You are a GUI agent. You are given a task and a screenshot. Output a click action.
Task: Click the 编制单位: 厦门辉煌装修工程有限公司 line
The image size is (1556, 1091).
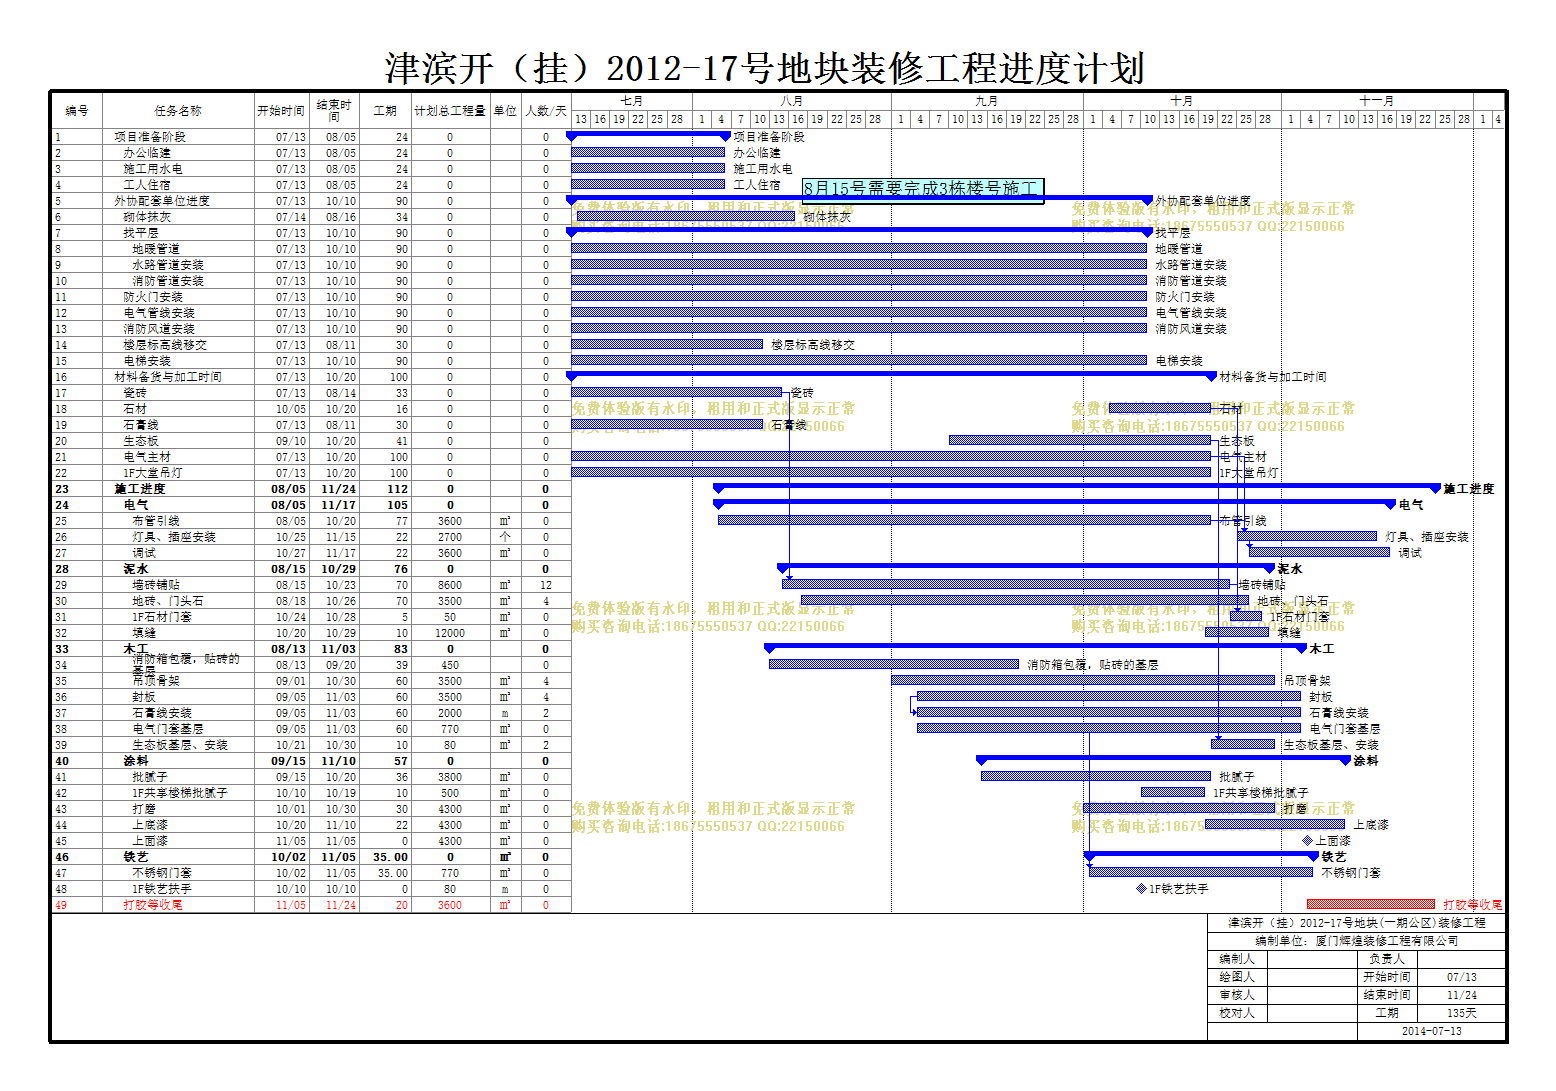[x=1357, y=941]
